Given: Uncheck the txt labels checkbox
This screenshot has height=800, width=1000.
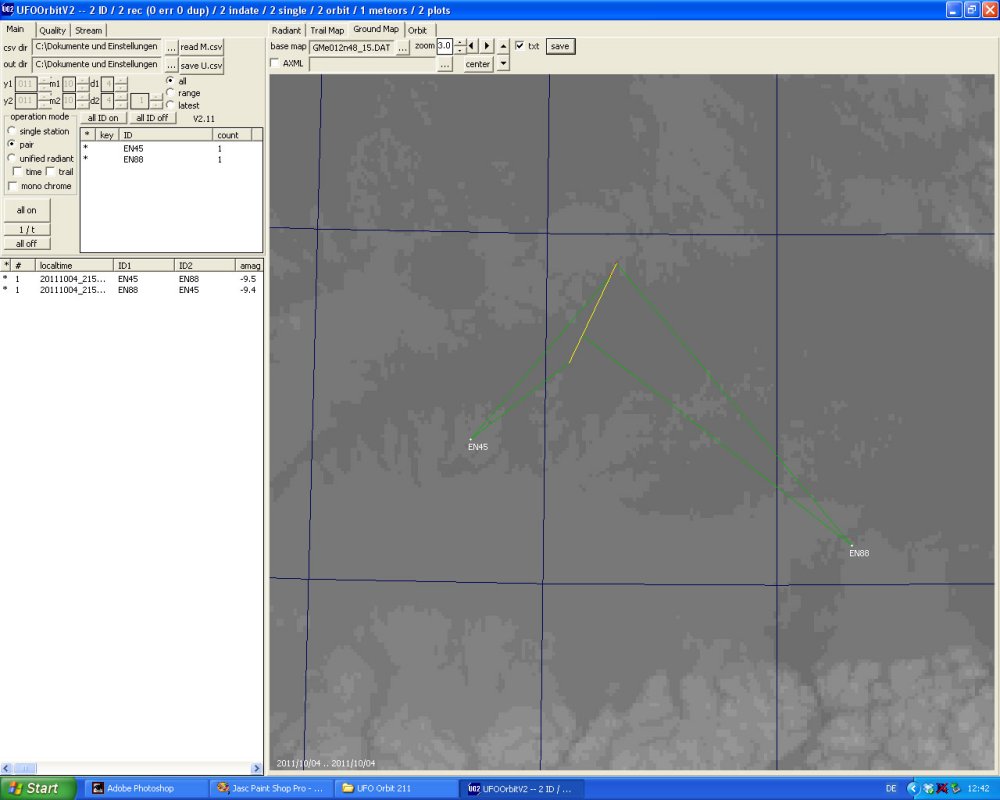Looking at the screenshot, I should (x=520, y=46).
